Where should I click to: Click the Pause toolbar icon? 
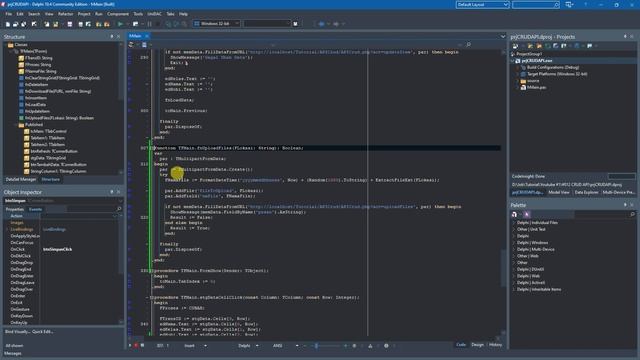pyautogui.click(x=150, y=24)
